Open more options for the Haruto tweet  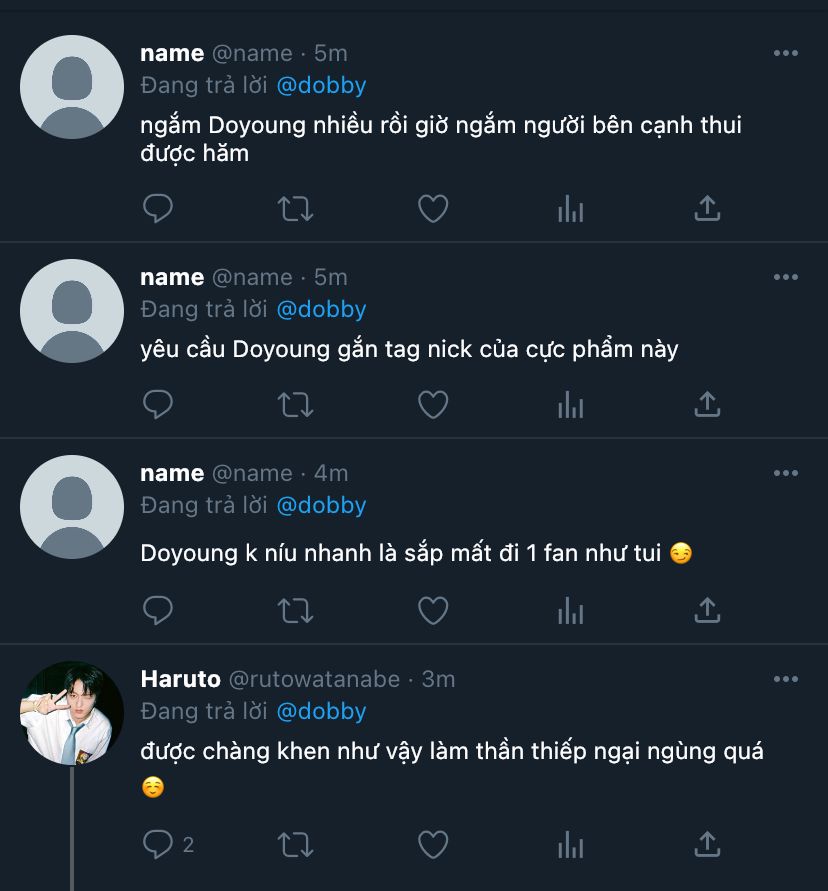[x=786, y=680]
